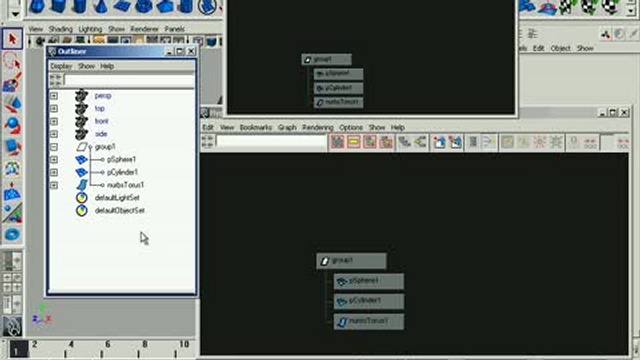This screenshot has height=360, width=640.
Task: Expand the front camera in Outliner
Action: [x=54, y=122]
